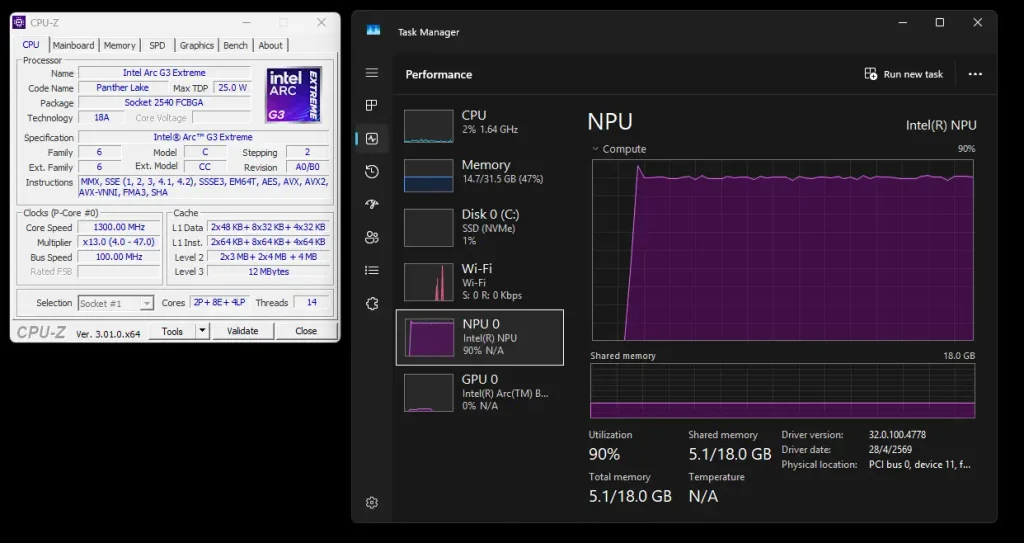The width and height of the screenshot is (1024, 543).
Task: Open Startup apps icon in sidebar
Action: (x=372, y=205)
